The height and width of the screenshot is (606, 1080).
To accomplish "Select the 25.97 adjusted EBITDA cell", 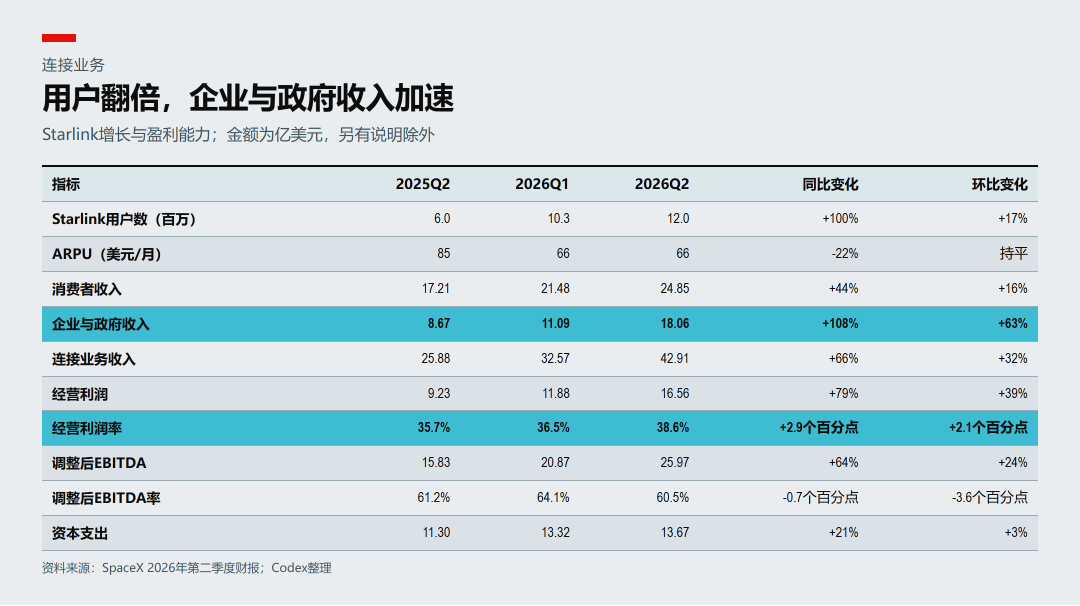I will (x=674, y=463).
